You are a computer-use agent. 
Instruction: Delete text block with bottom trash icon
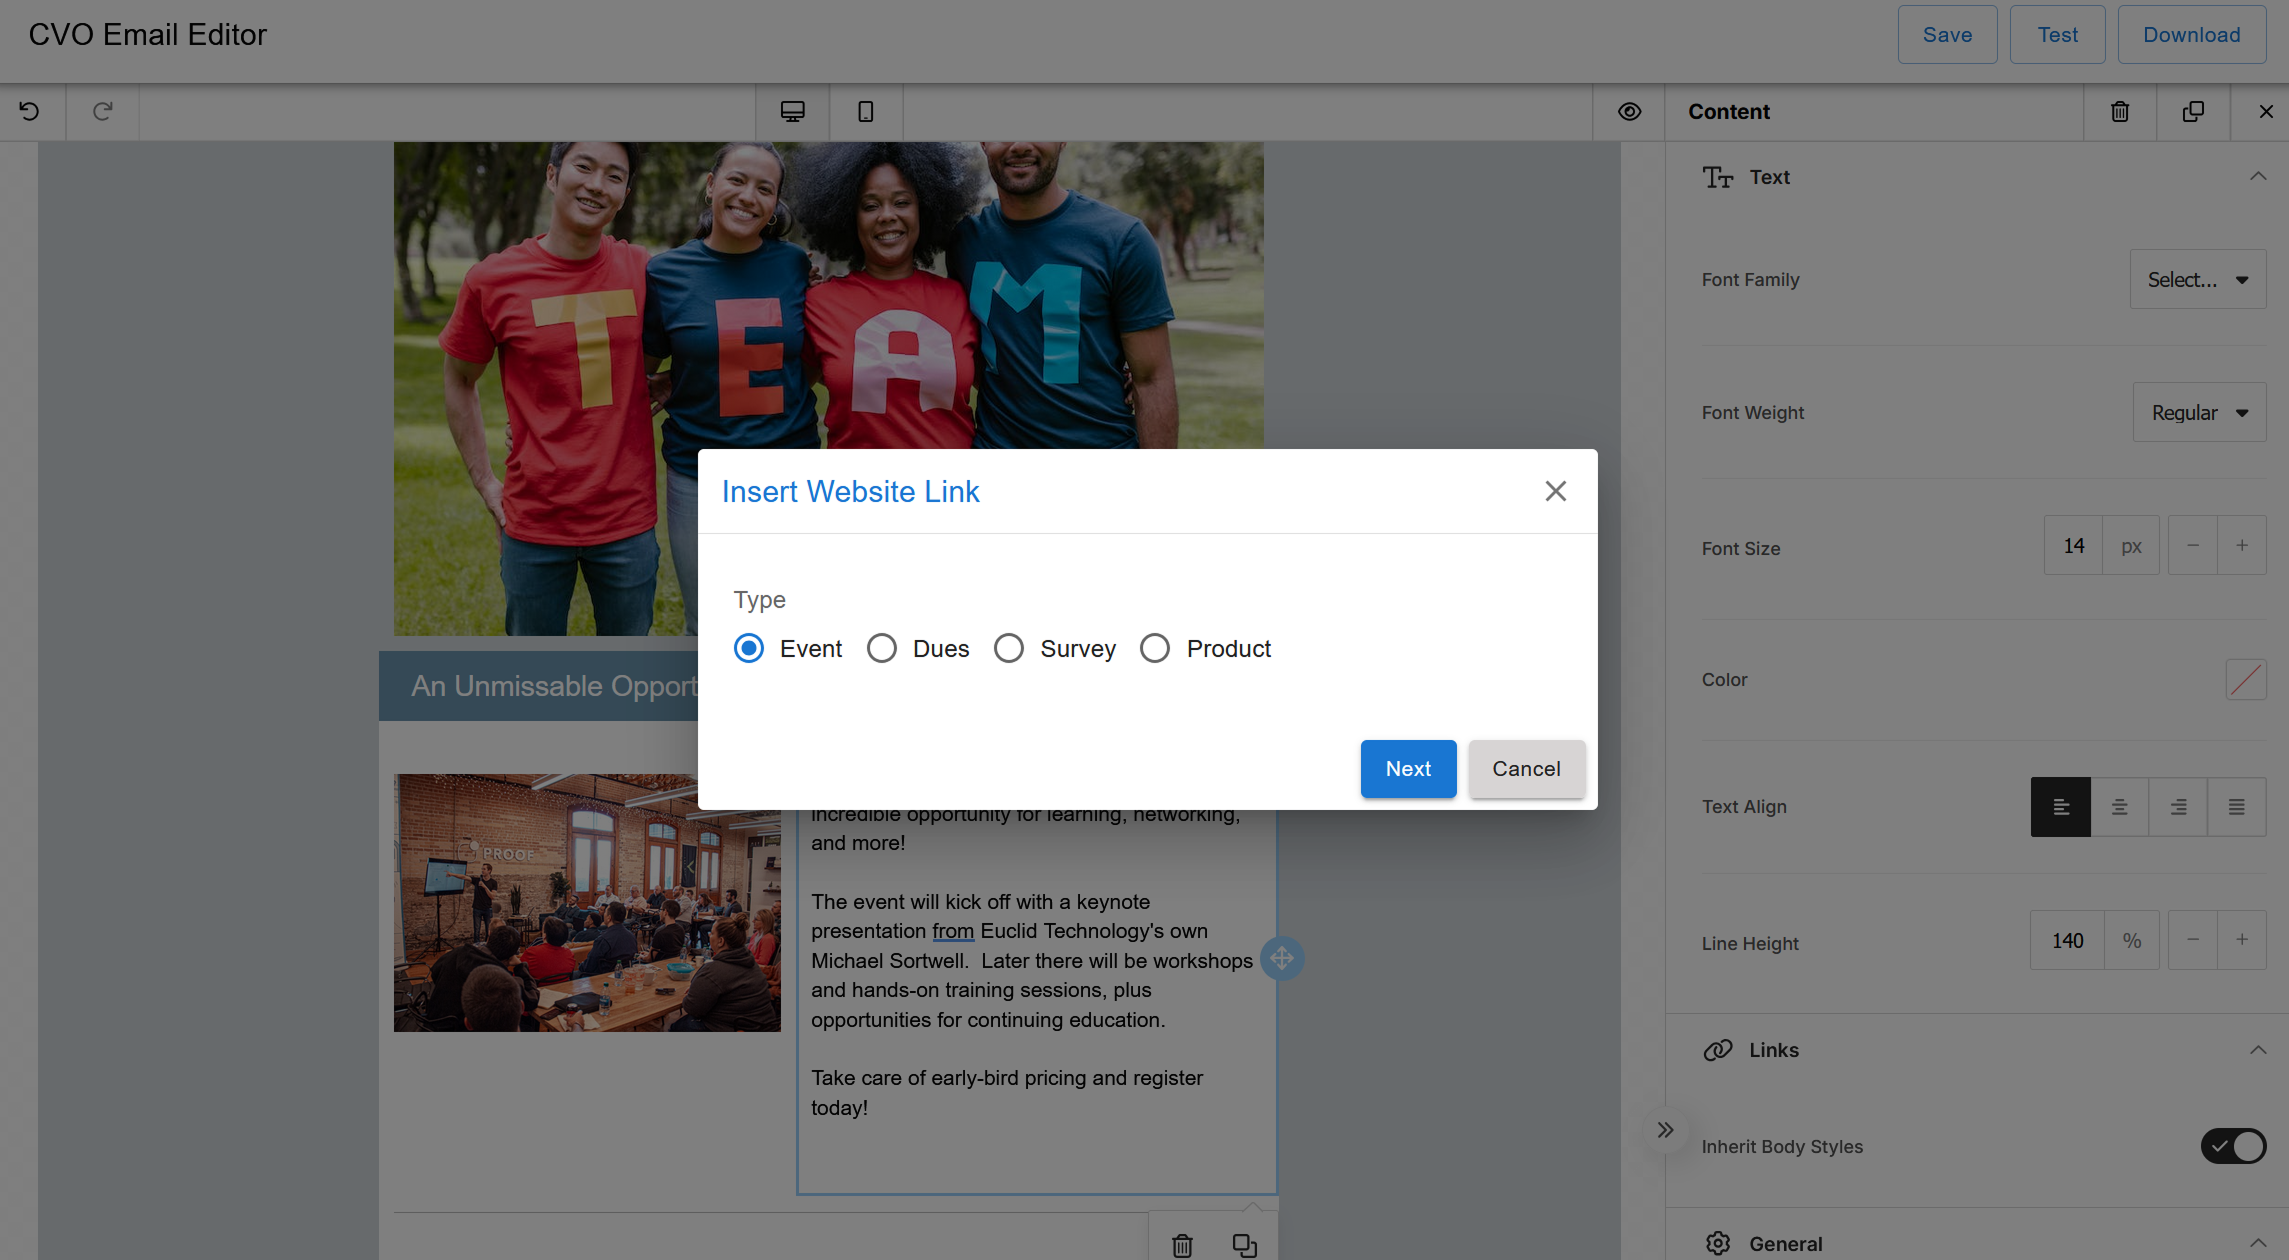(x=1182, y=1245)
